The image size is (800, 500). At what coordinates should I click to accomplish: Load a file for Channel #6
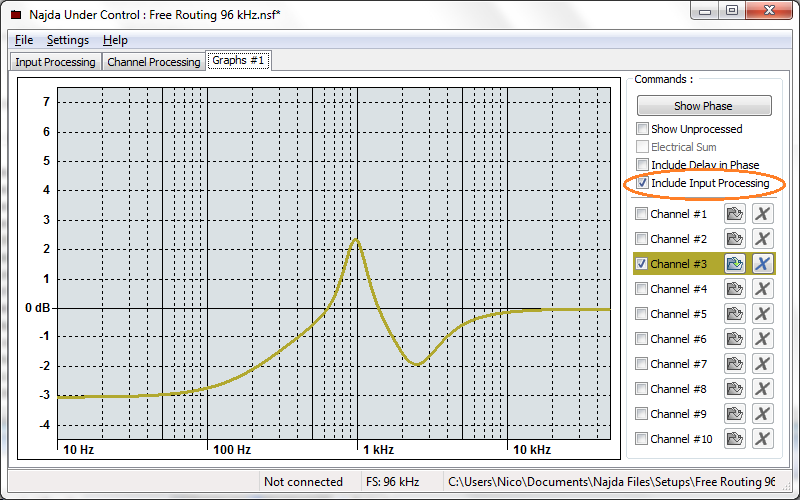coord(735,339)
